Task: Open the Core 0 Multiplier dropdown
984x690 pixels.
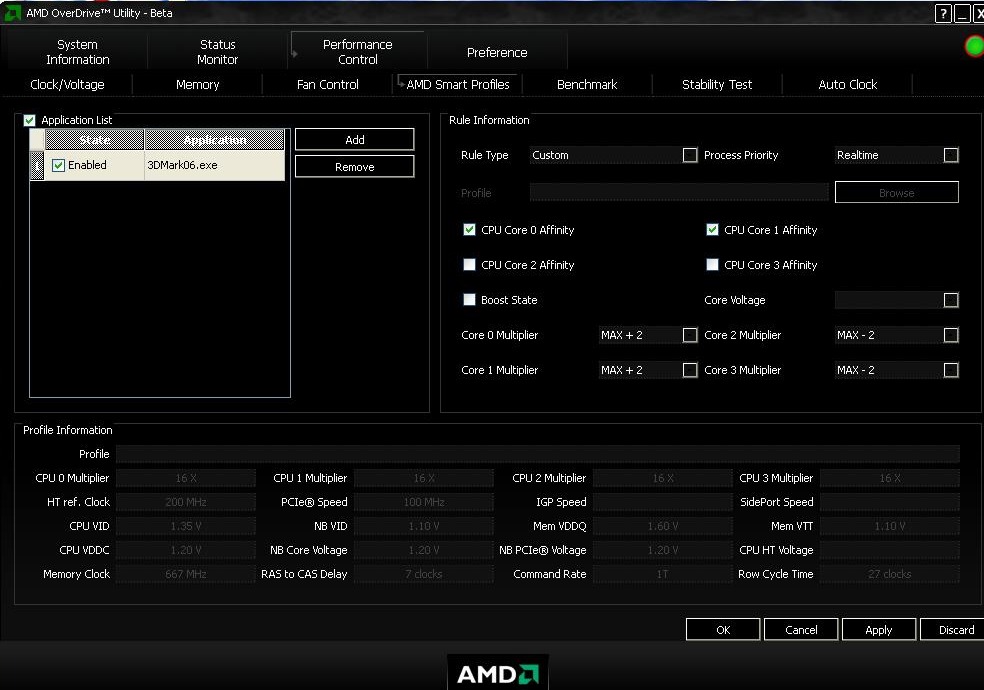Action: coord(690,335)
